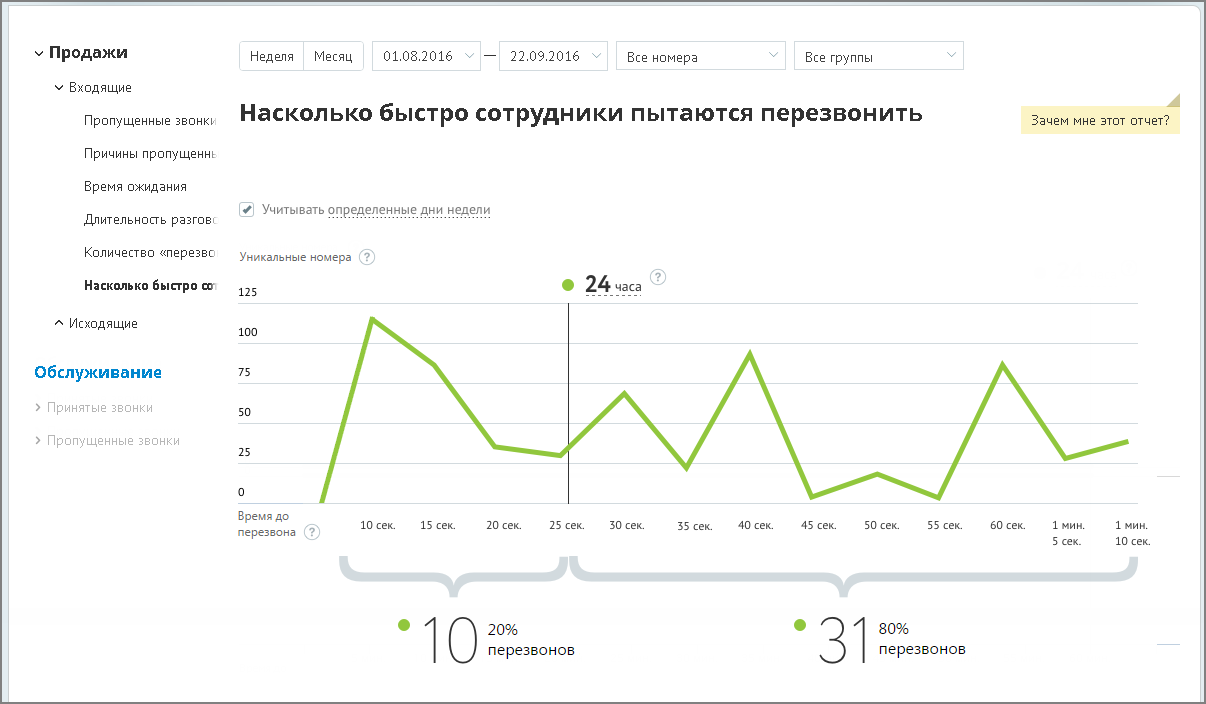Image resolution: width=1206 pixels, height=704 pixels.
Task: Open Все группы dropdown
Action: pyautogui.click(x=879, y=57)
